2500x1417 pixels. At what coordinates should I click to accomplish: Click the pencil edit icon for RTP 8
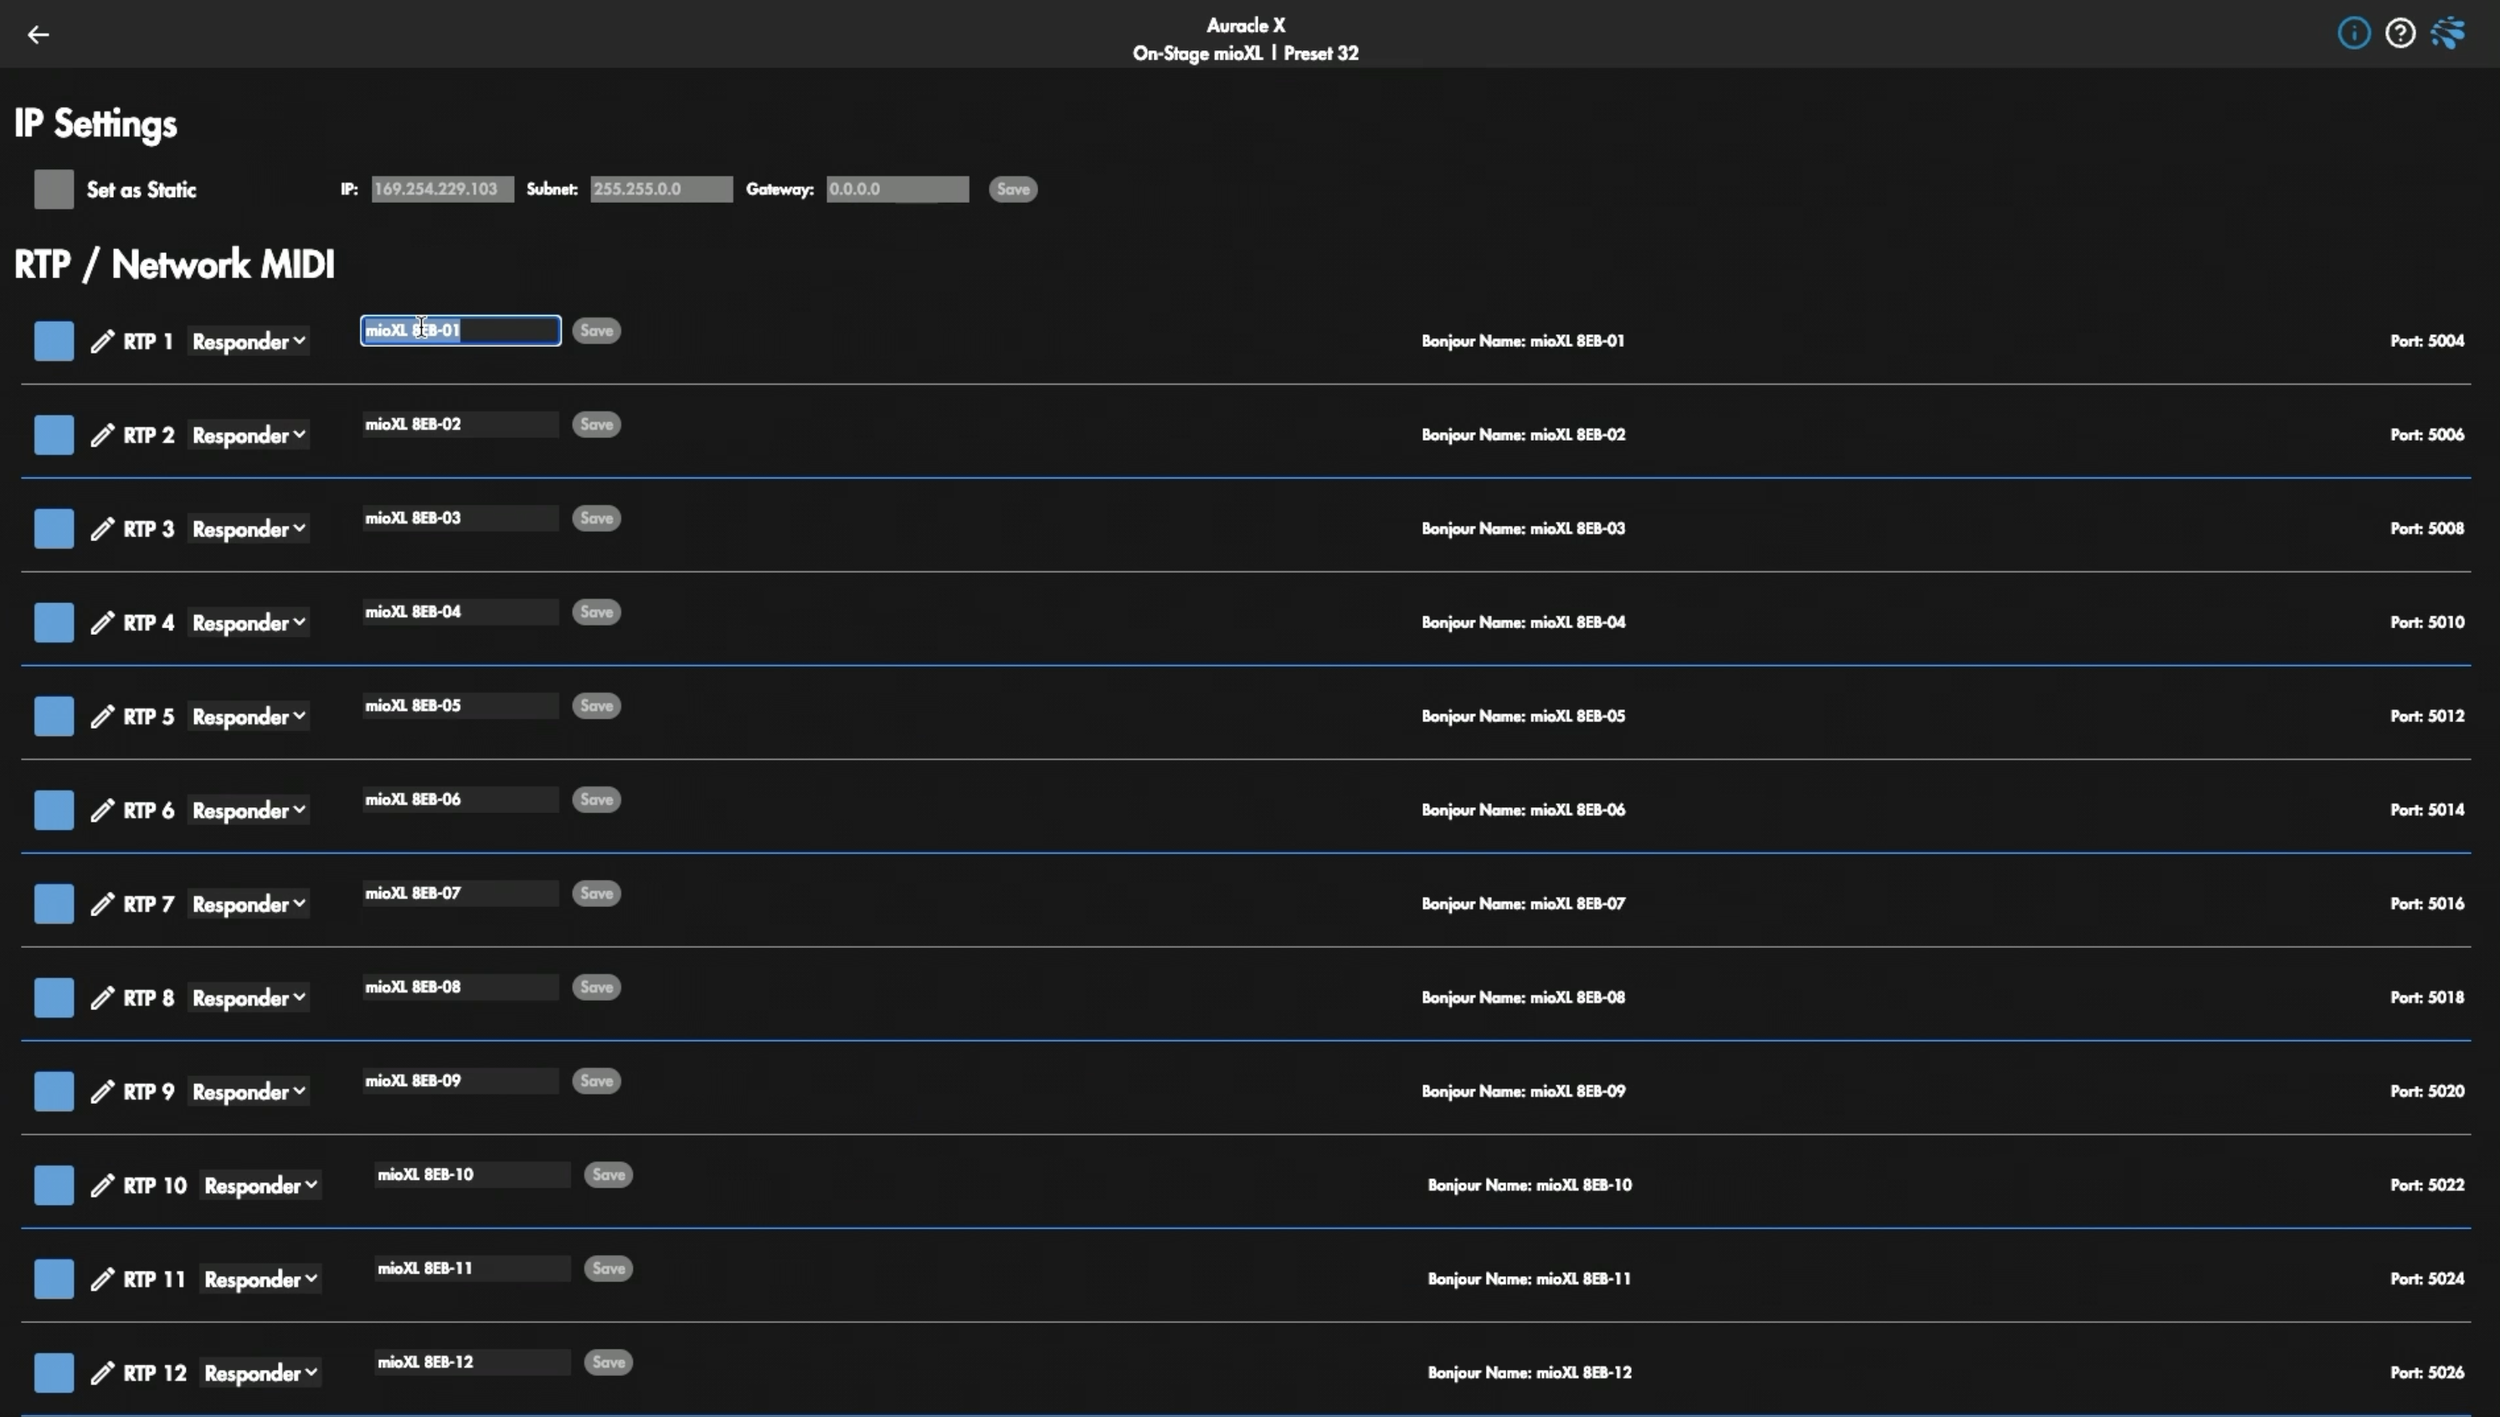tap(102, 998)
